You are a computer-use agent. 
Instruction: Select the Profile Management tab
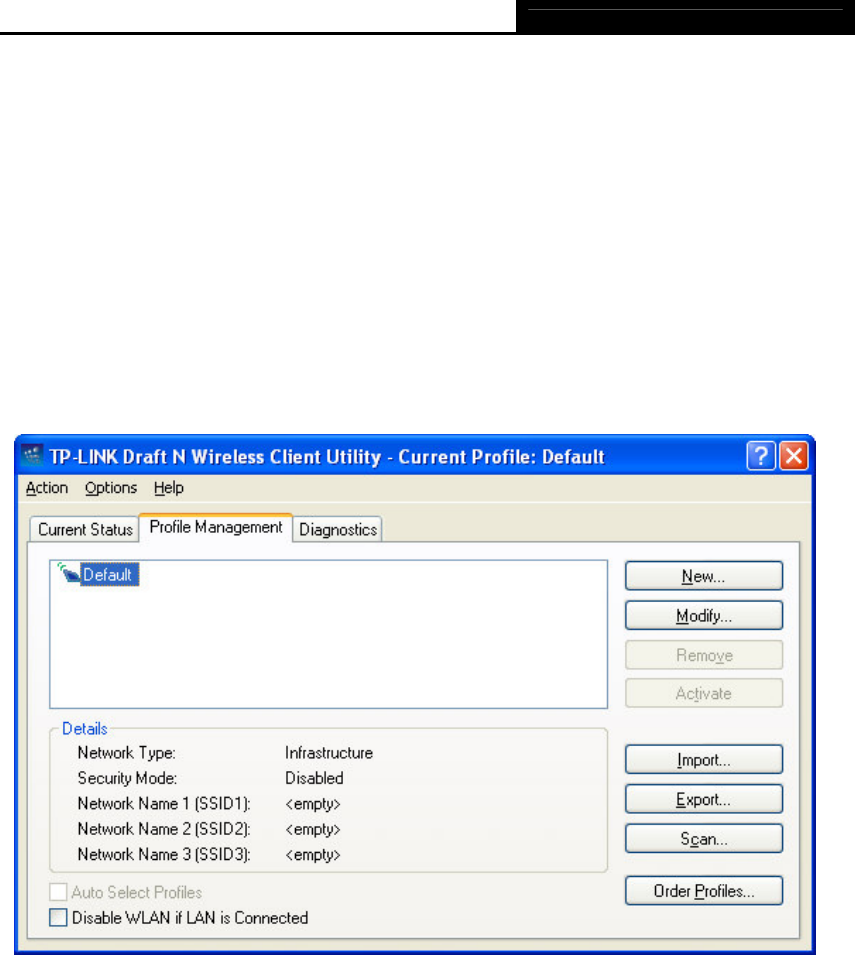(216, 527)
